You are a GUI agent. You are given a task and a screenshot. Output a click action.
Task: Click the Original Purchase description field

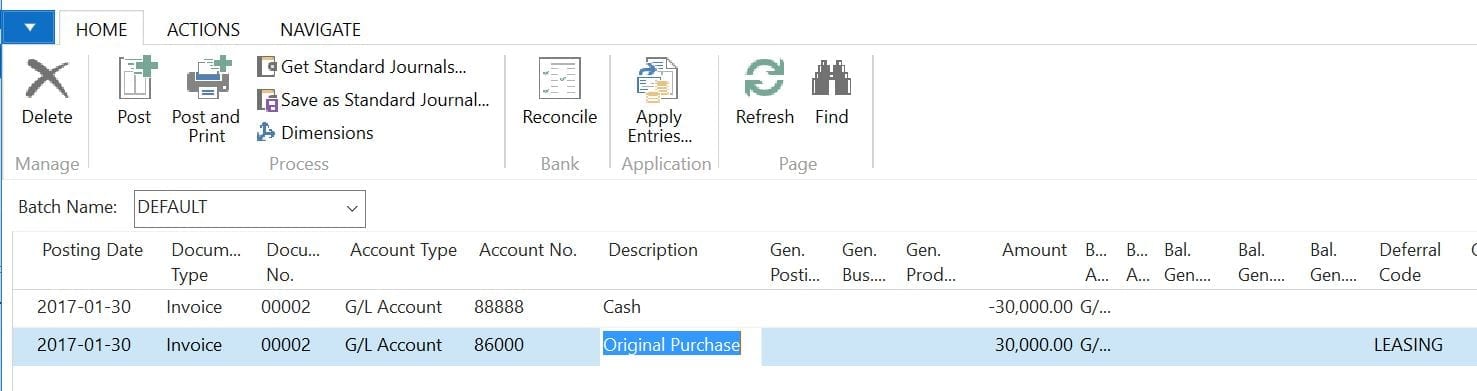click(x=680, y=345)
